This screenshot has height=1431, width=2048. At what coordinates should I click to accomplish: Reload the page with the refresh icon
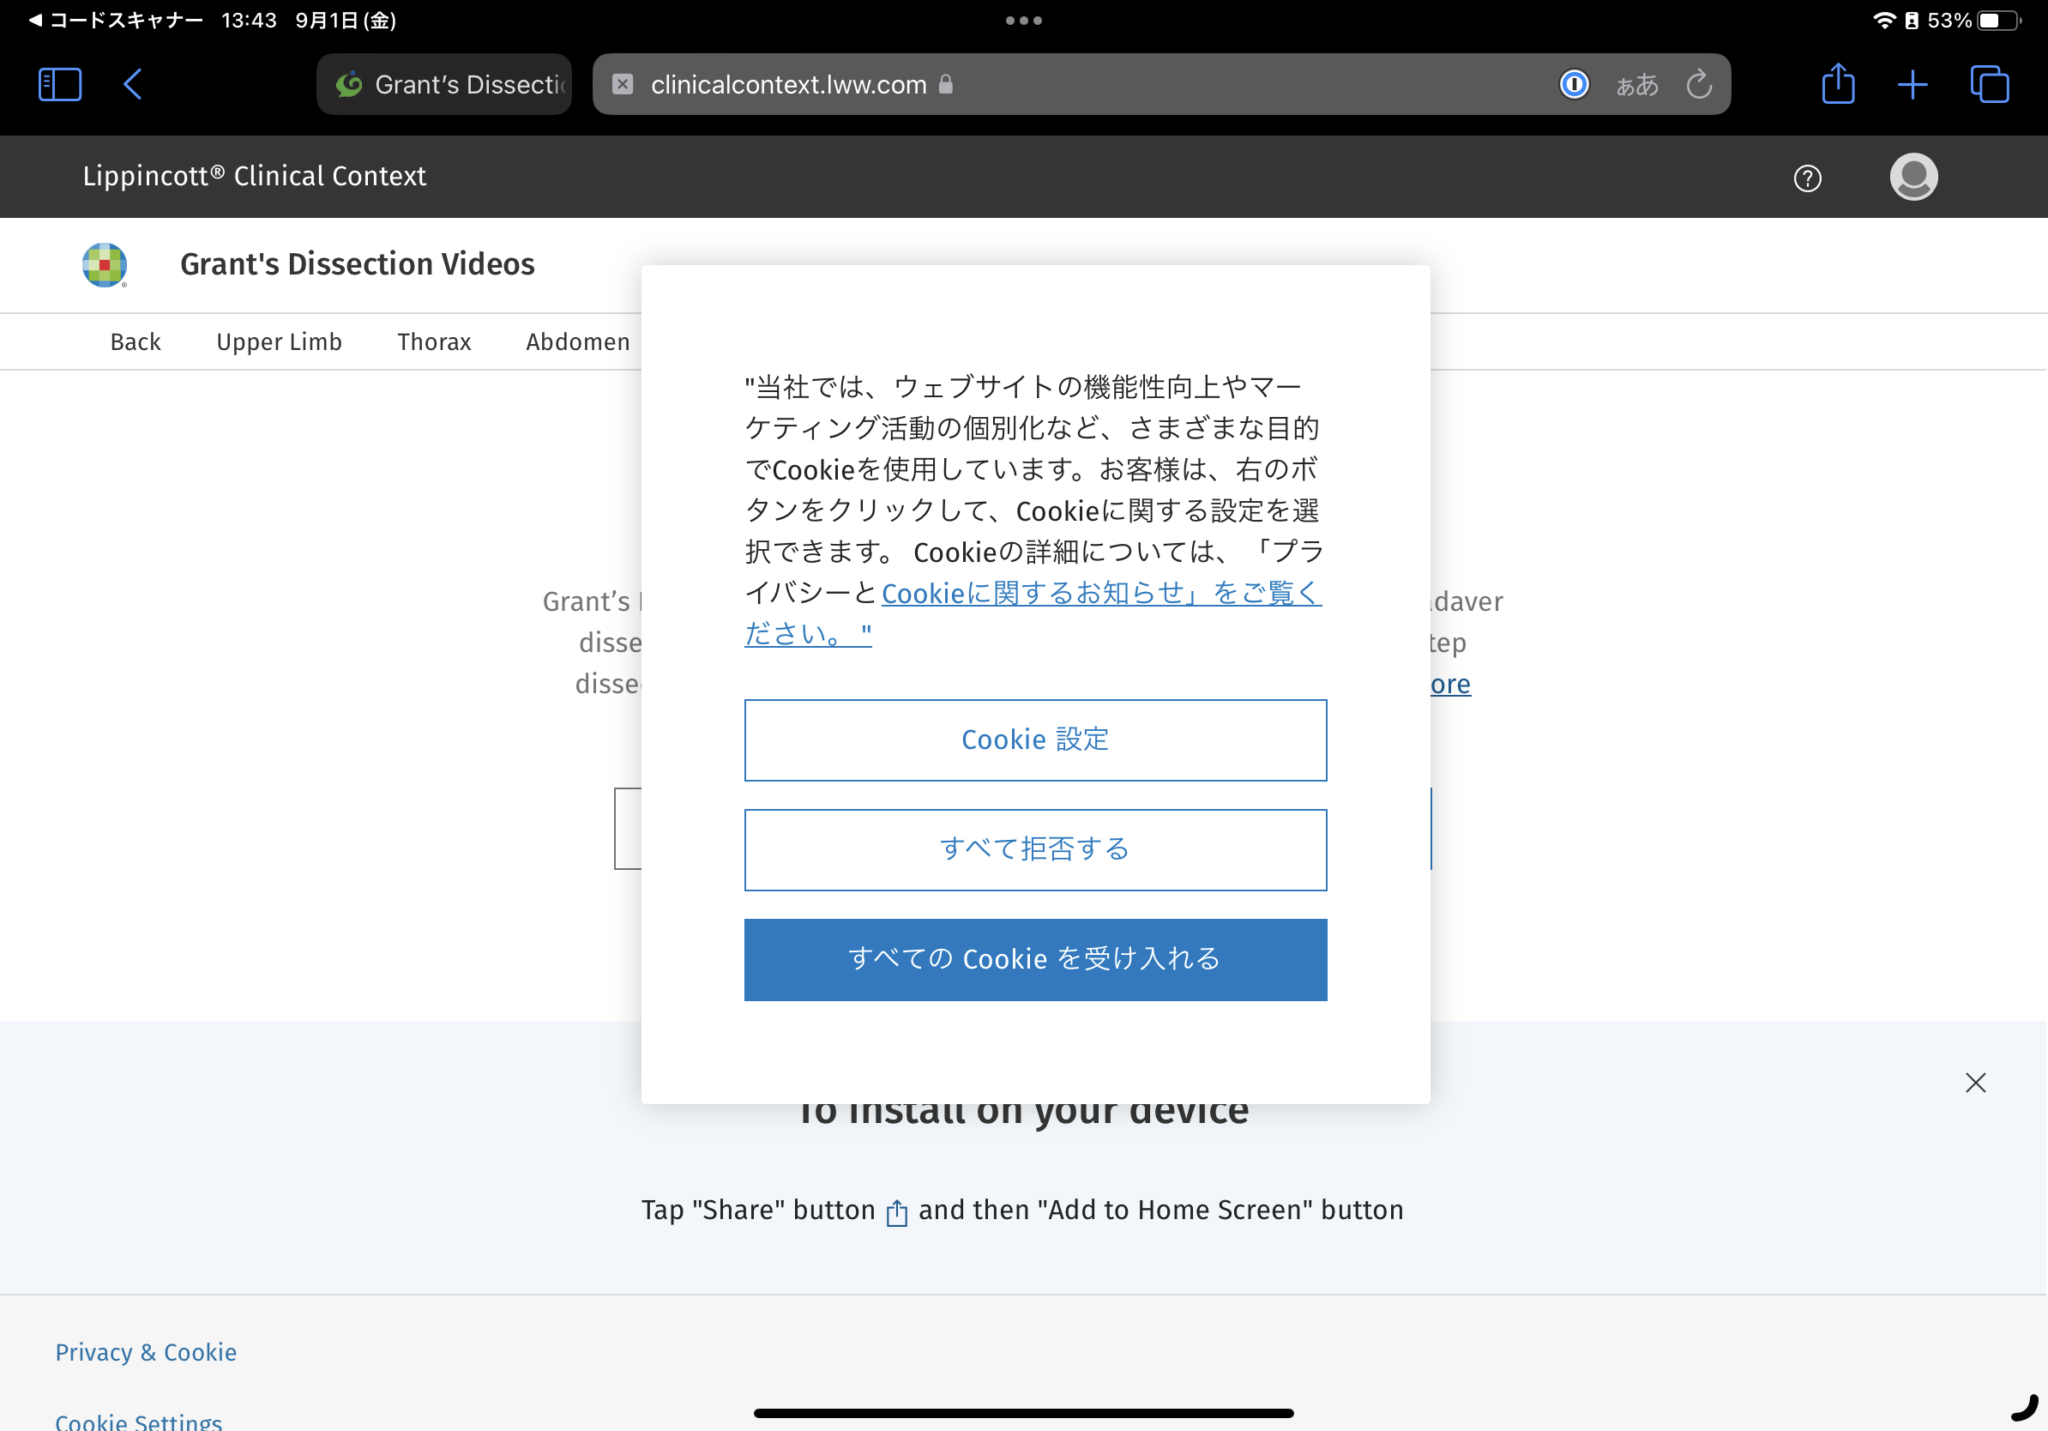click(x=1699, y=85)
